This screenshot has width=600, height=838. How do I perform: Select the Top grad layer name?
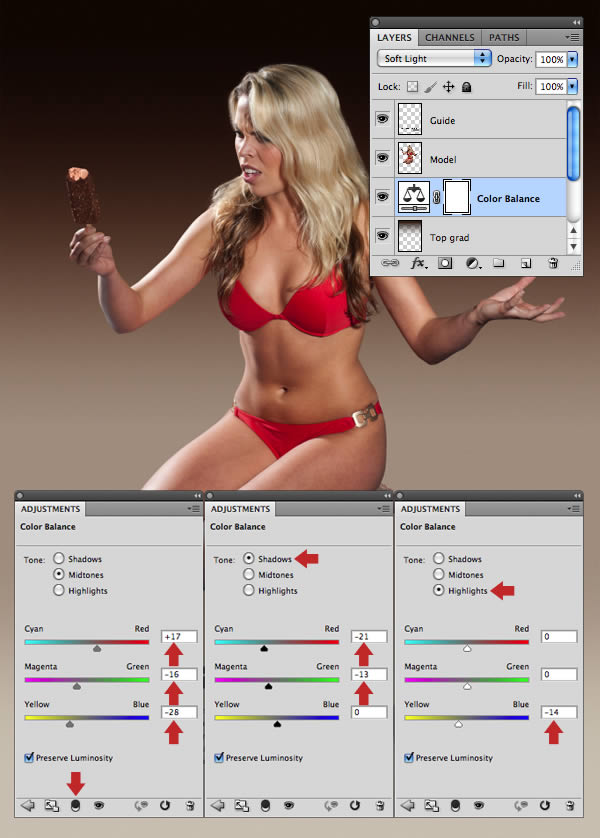point(449,238)
